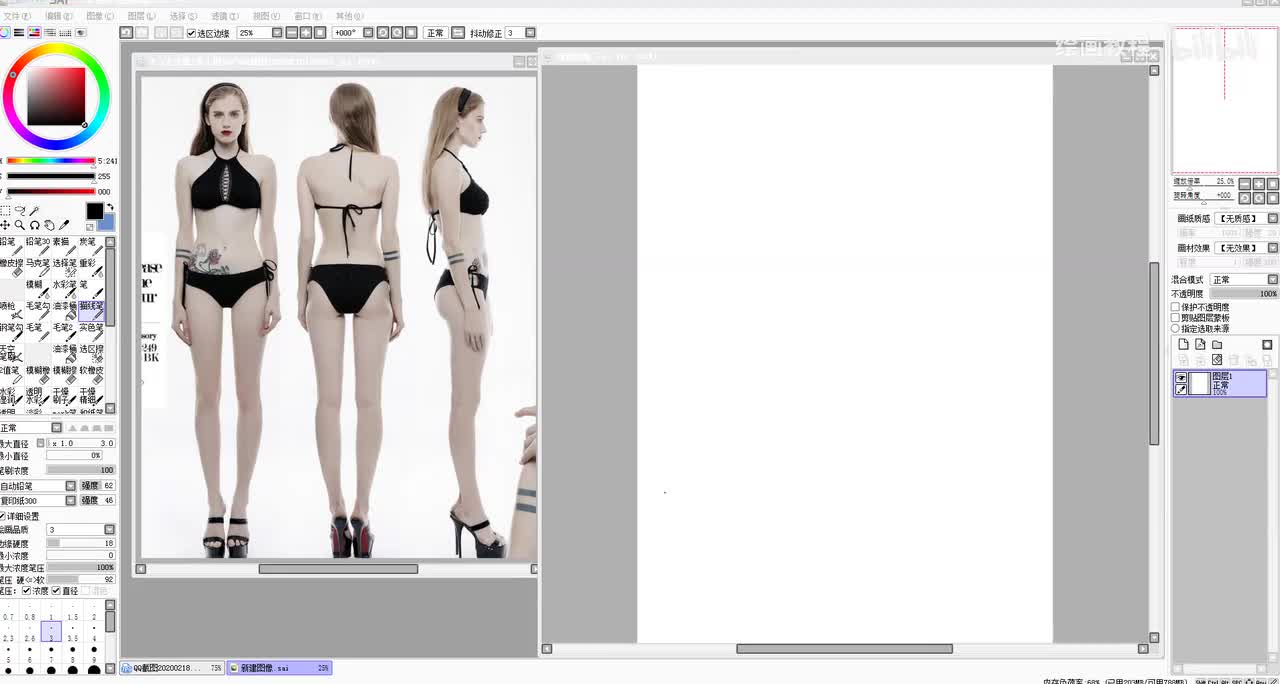Screen dimensions: 1280x684
Task: Open the 滤镜(T) menu
Action: [225, 17]
